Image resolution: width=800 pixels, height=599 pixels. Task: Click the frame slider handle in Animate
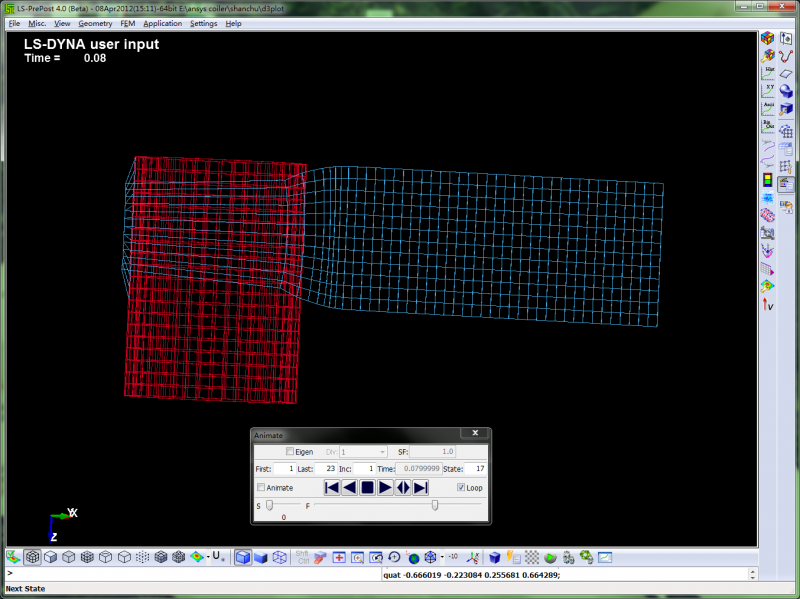point(434,506)
